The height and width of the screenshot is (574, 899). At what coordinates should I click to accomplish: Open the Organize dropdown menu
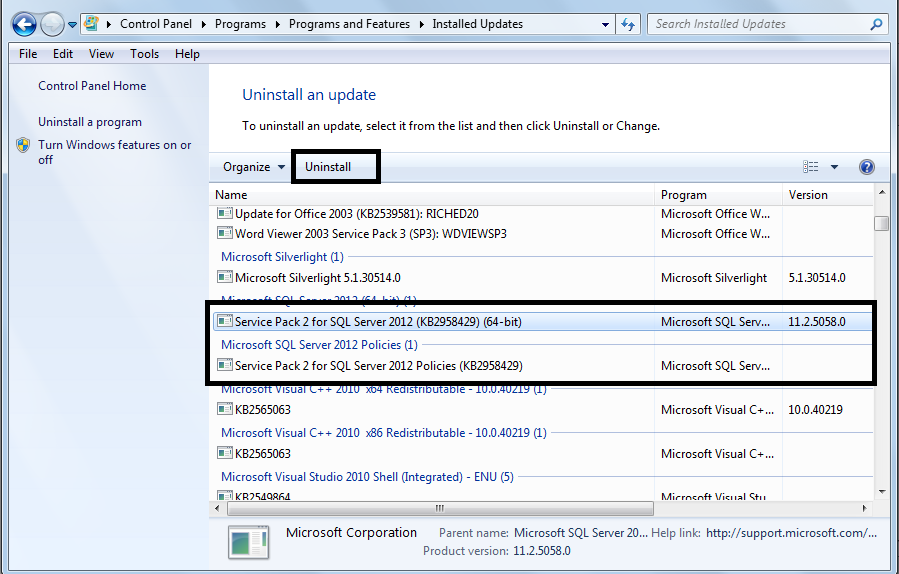click(x=253, y=167)
